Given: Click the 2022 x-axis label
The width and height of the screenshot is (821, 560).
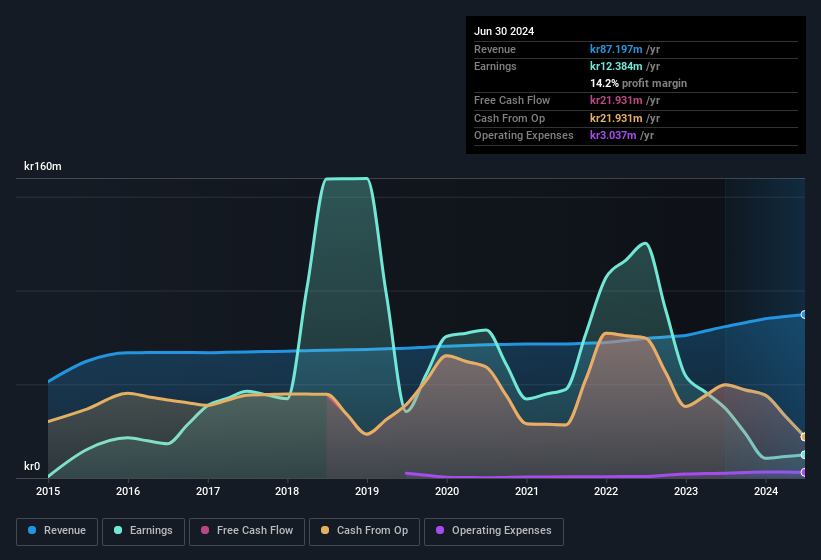Looking at the screenshot, I should click(x=606, y=491).
